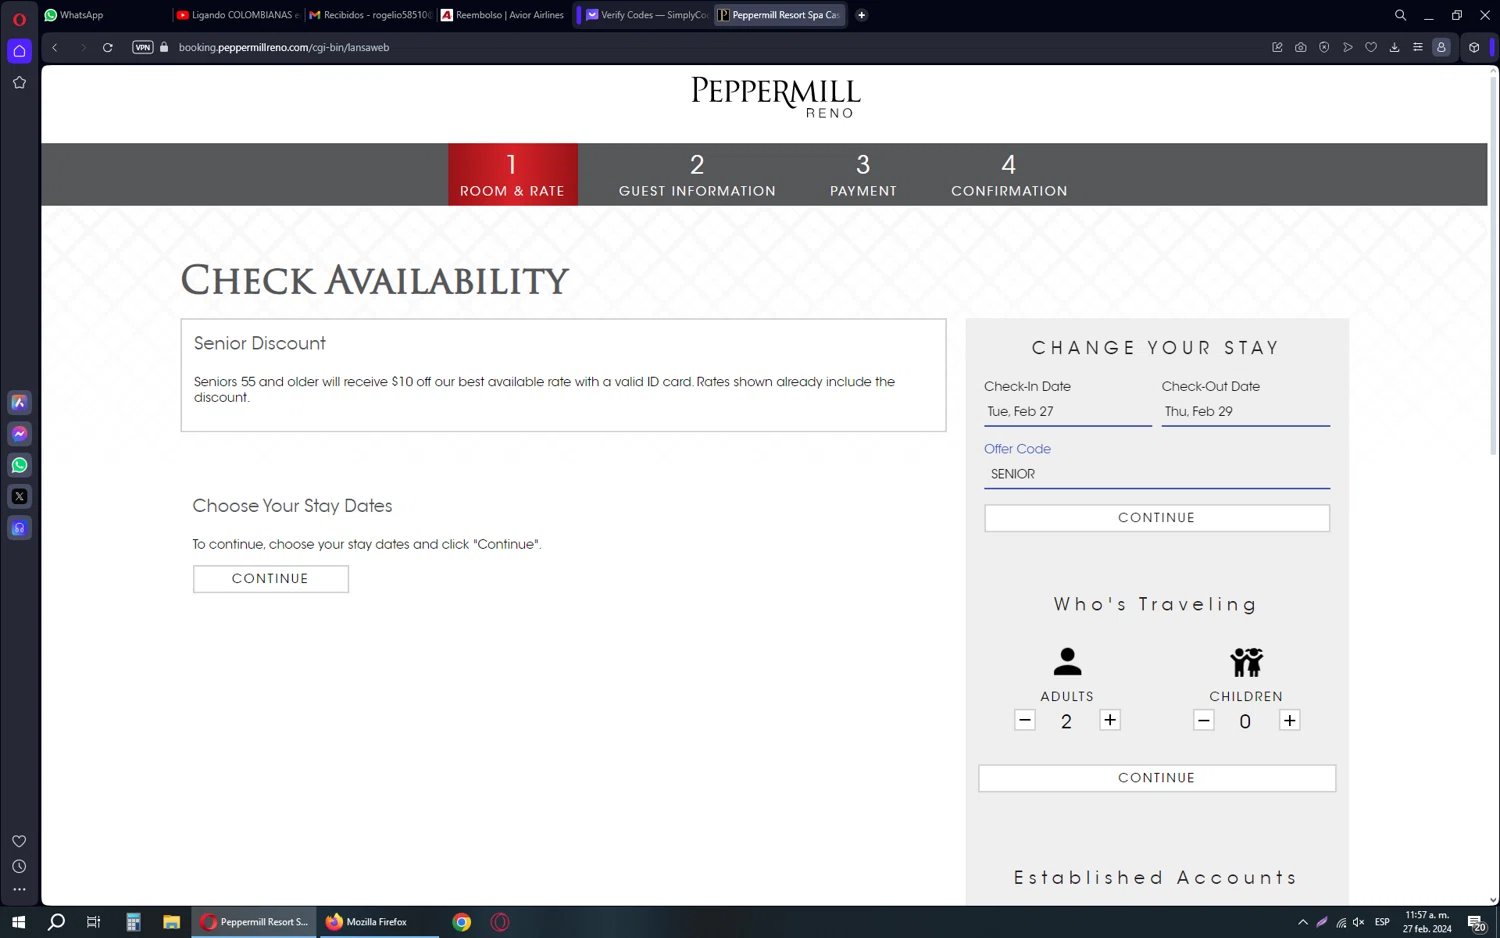The height and width of the screenshot is (938, 1500).
Task: Click Continue under Choose Your Stay Dates
Action: pyautogui.click(x=271, y=579)
